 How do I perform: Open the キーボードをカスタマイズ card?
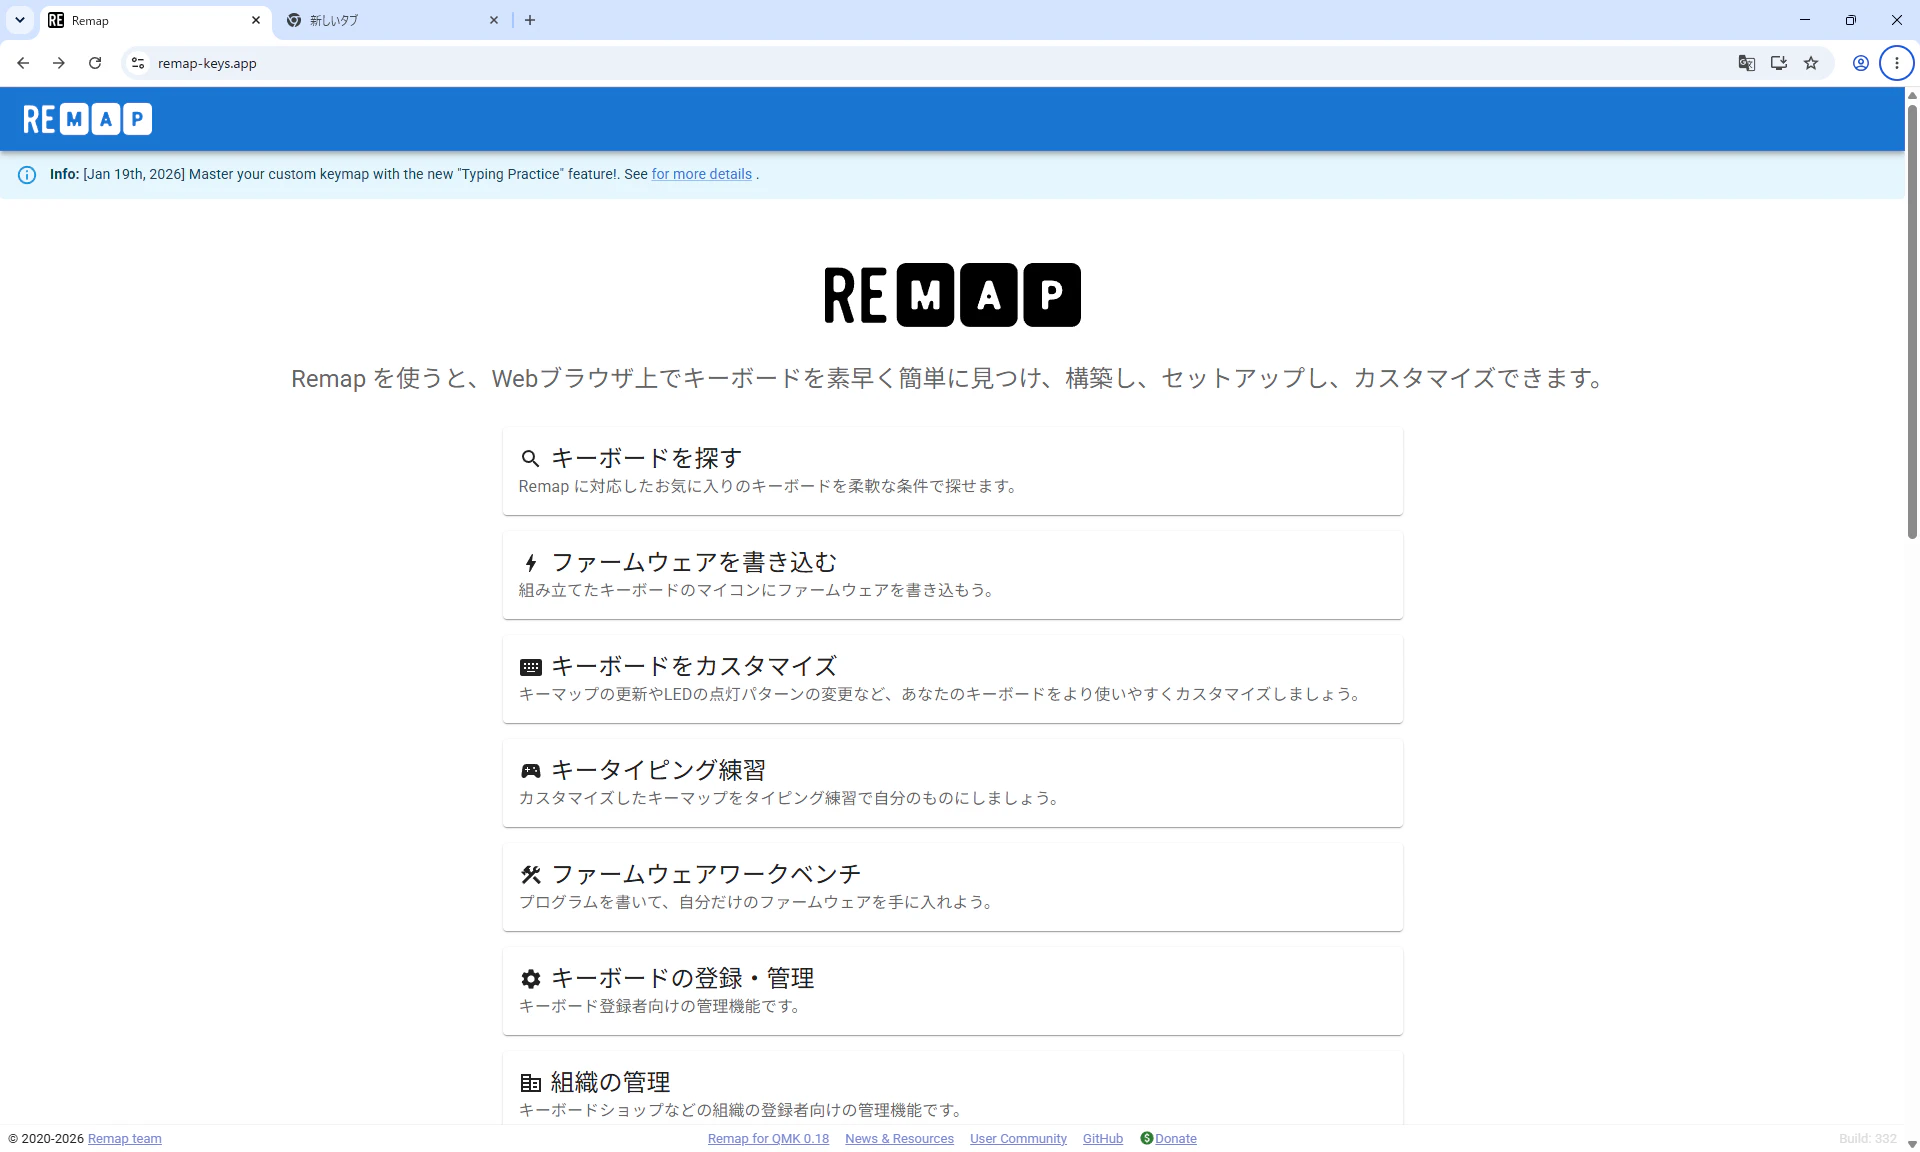point(953,679)
